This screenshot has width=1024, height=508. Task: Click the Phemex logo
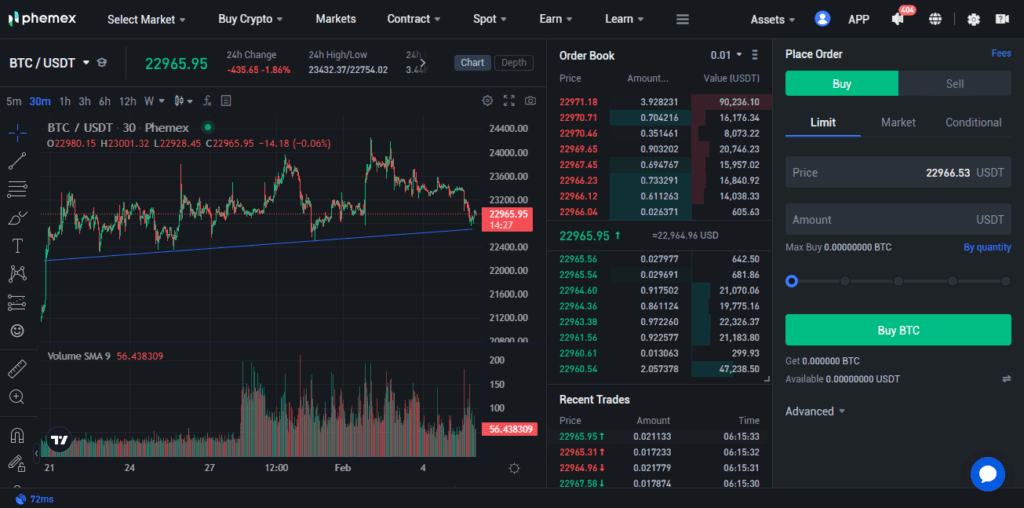(x=42, y=18)
